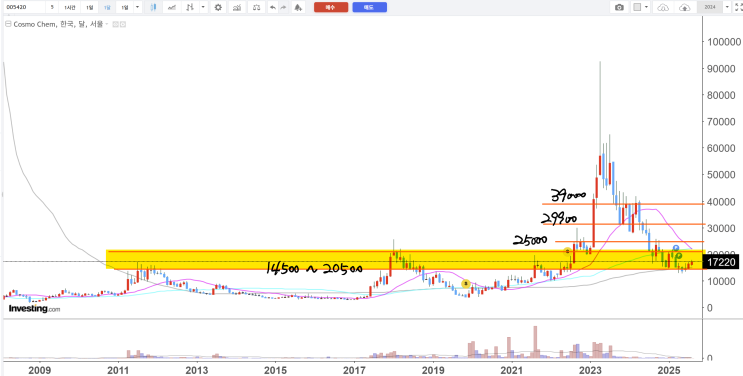Click the square chart layout icon

pyautogui.click(x=637, y=7)
